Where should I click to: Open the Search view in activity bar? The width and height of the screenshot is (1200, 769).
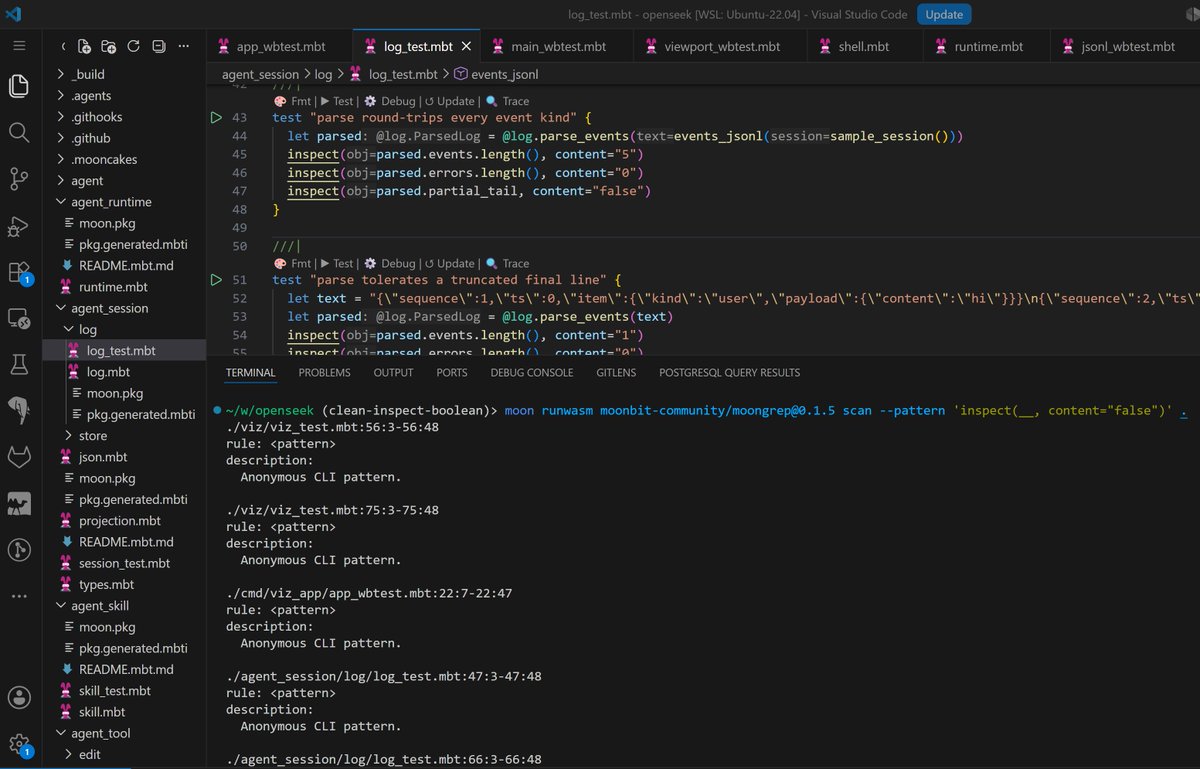[18, 132]
